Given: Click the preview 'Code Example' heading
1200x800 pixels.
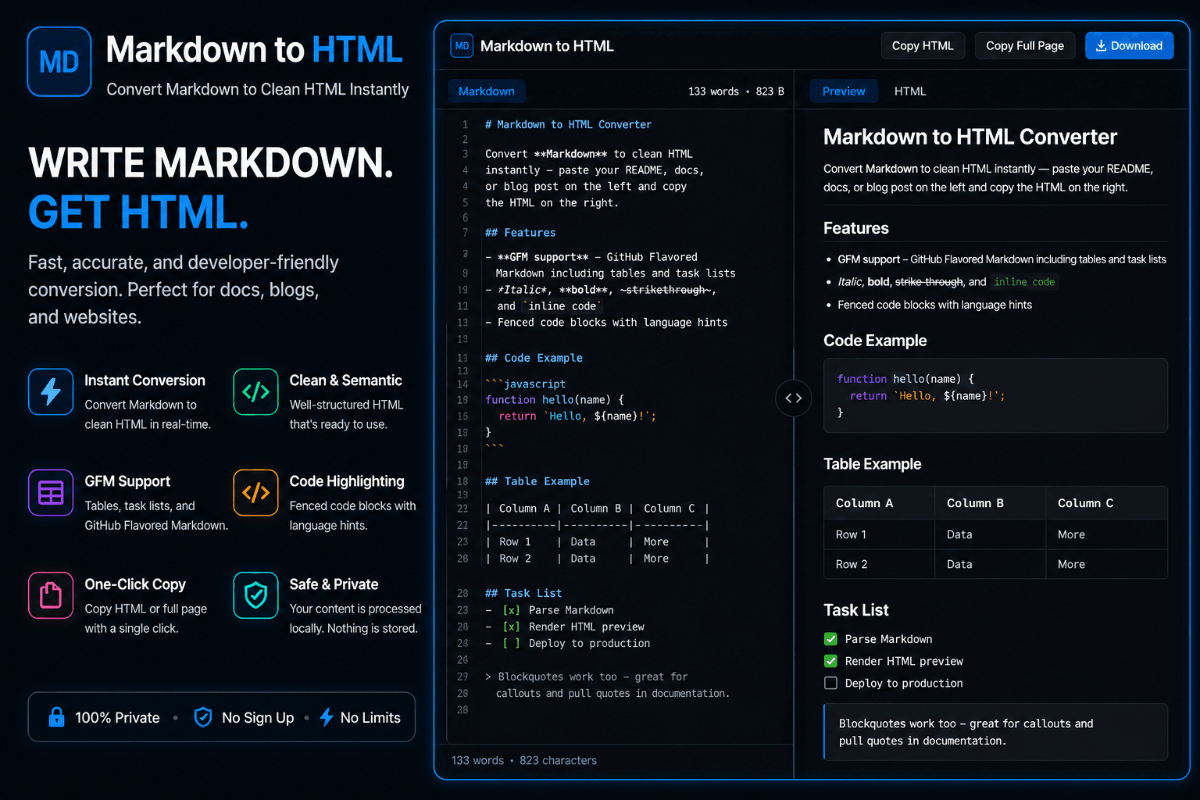Looking at the screenshot, I should click(x=875, y=340).
